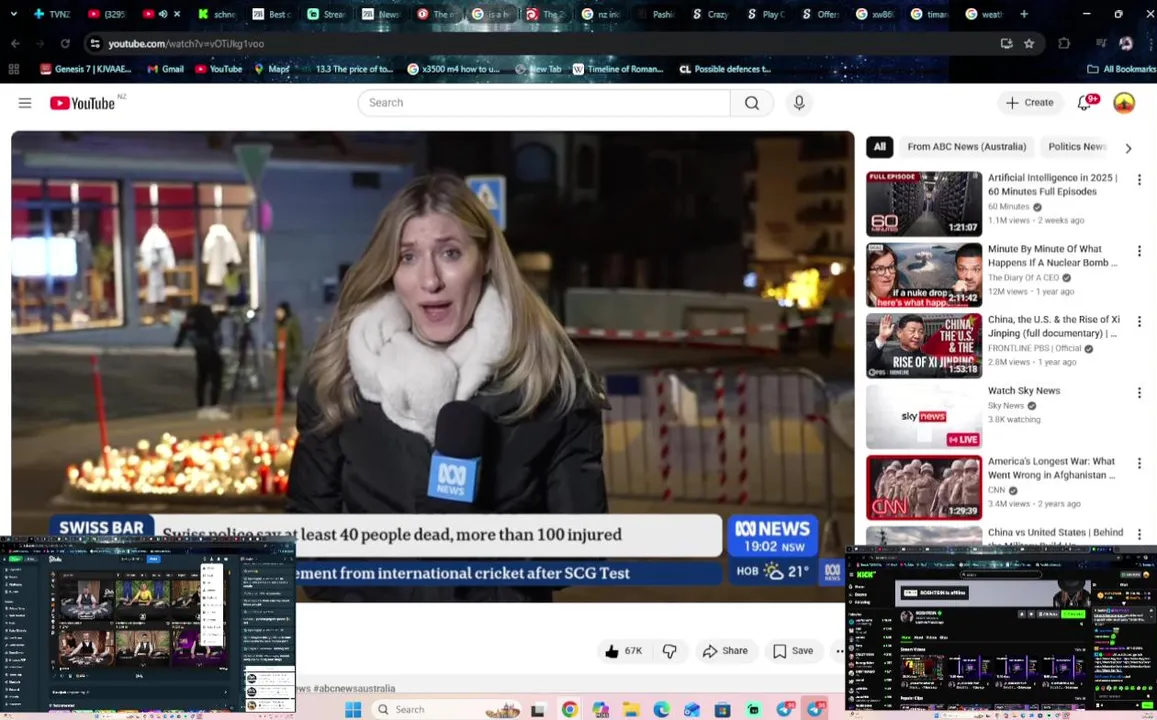Switch to the Crazy browser tab
The height and width of the screenshot is (720, 1157).
[711, 14]
